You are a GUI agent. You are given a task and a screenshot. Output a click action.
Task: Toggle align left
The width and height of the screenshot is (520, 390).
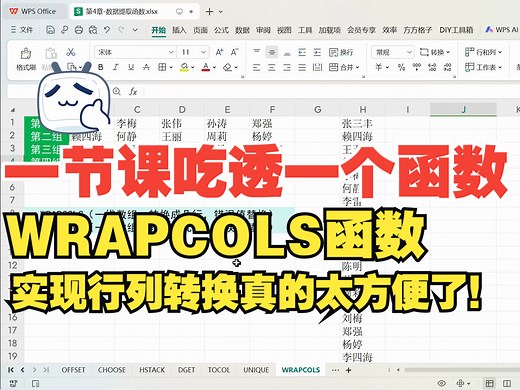pyautogui.click(x=256, y=67)
